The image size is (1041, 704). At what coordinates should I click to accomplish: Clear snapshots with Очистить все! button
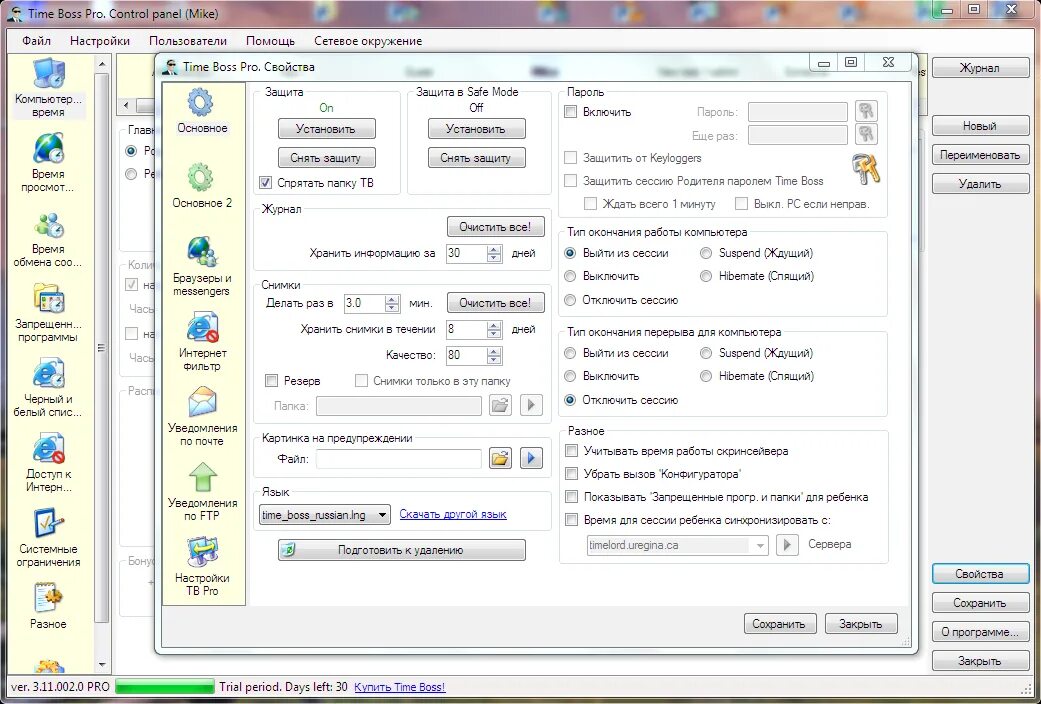point(495,303)
